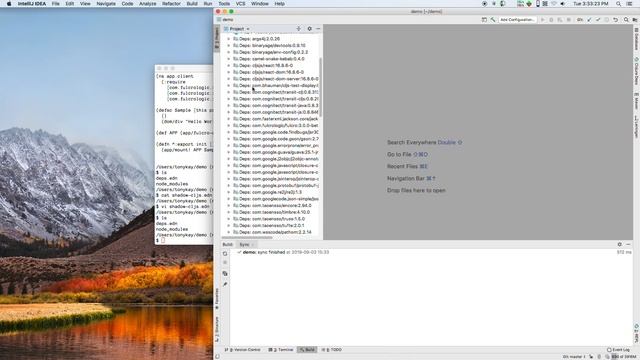Click the Run with Coverage toolbar icon
This screenshot has height=360, width=640.
(x=560, y=20)
